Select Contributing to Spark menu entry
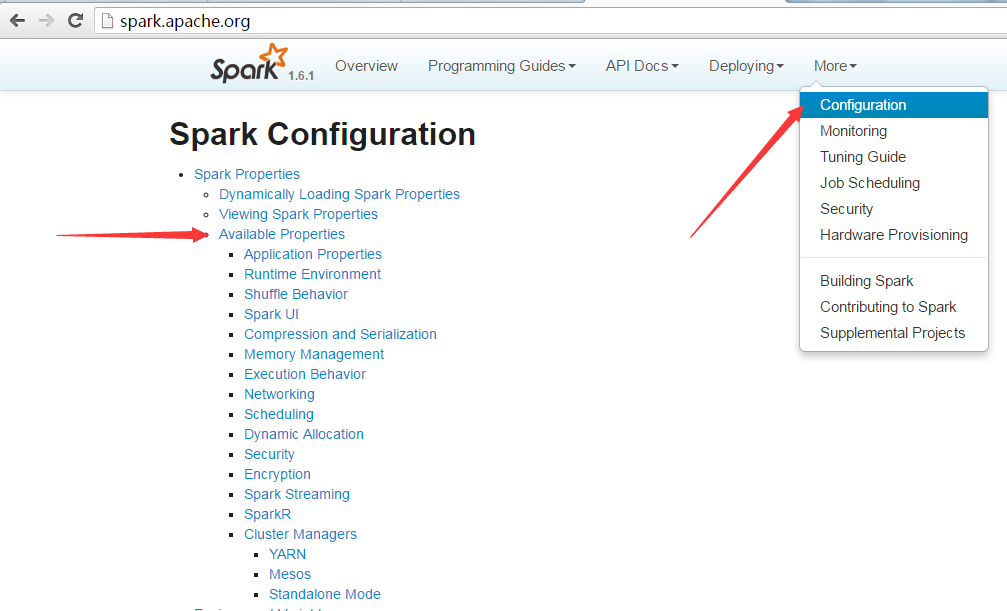This screenshot has height=611, width=1007. (x=894, y=307)
